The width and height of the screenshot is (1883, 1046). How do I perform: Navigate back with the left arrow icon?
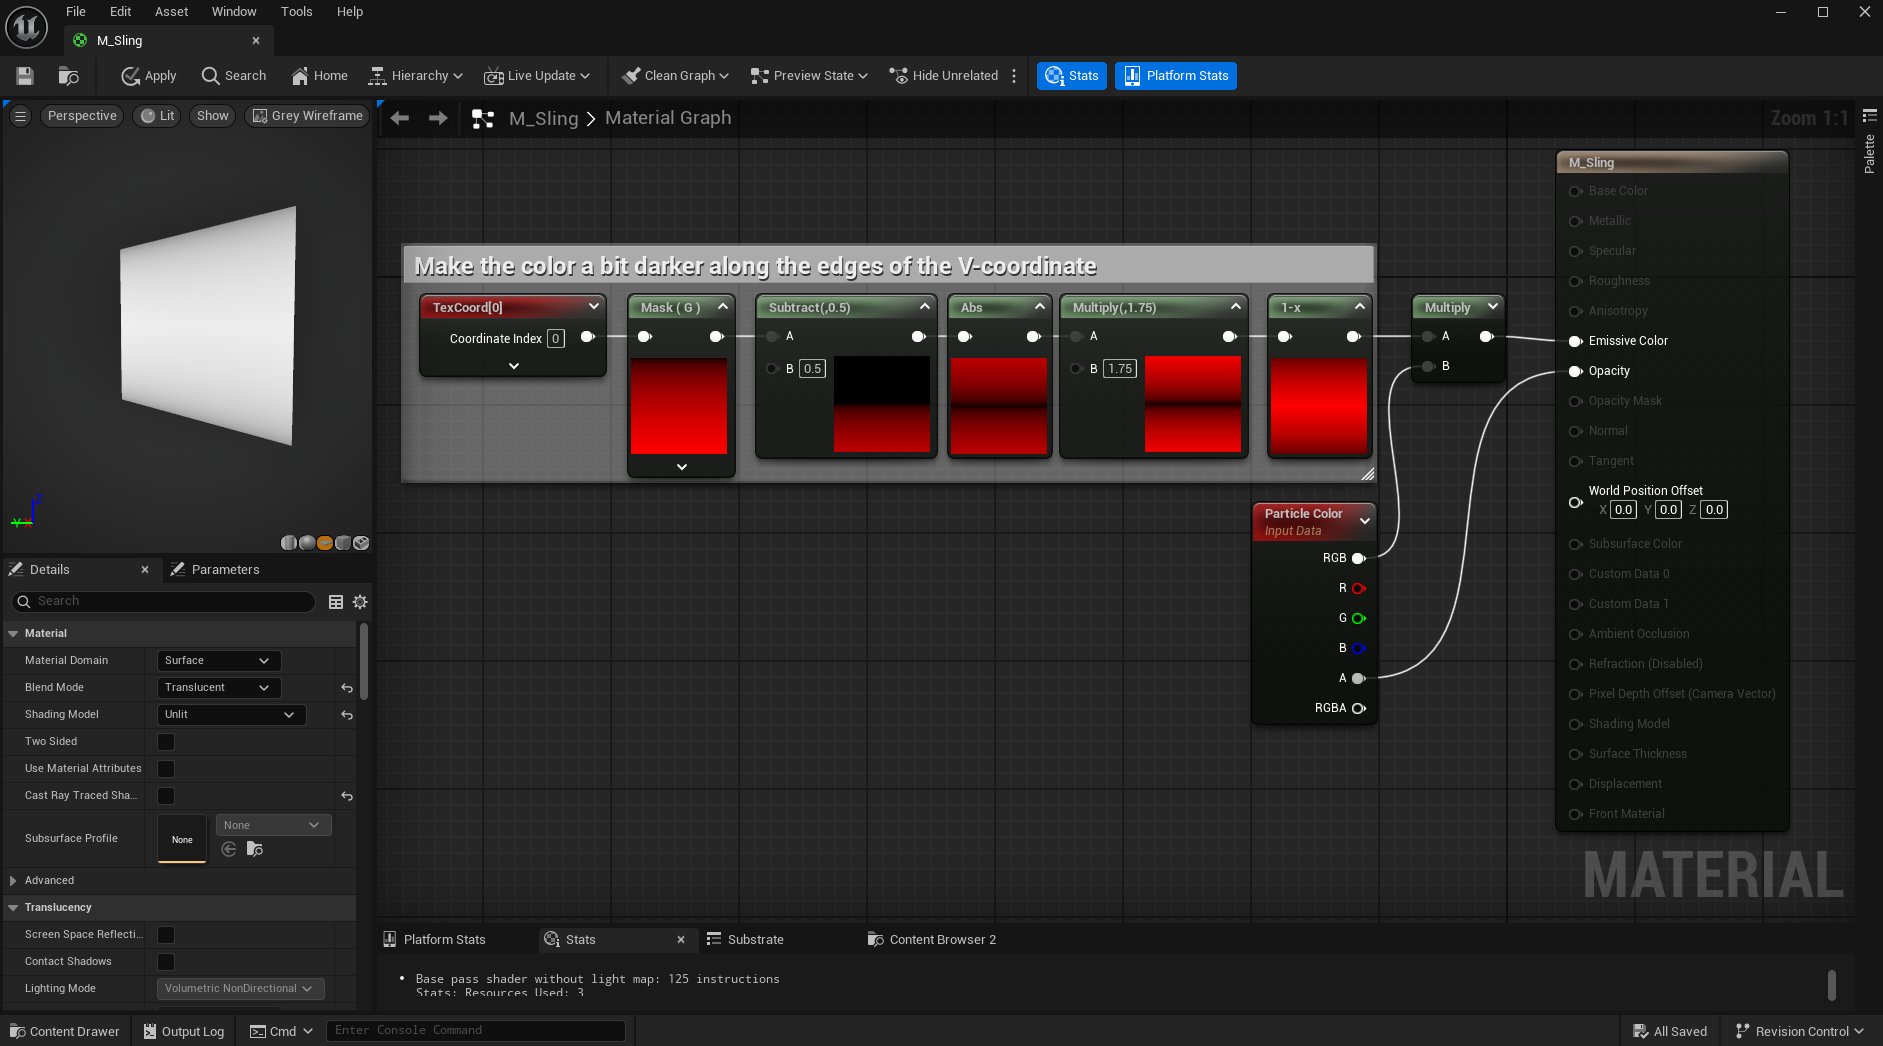click(x=400, y=118)
